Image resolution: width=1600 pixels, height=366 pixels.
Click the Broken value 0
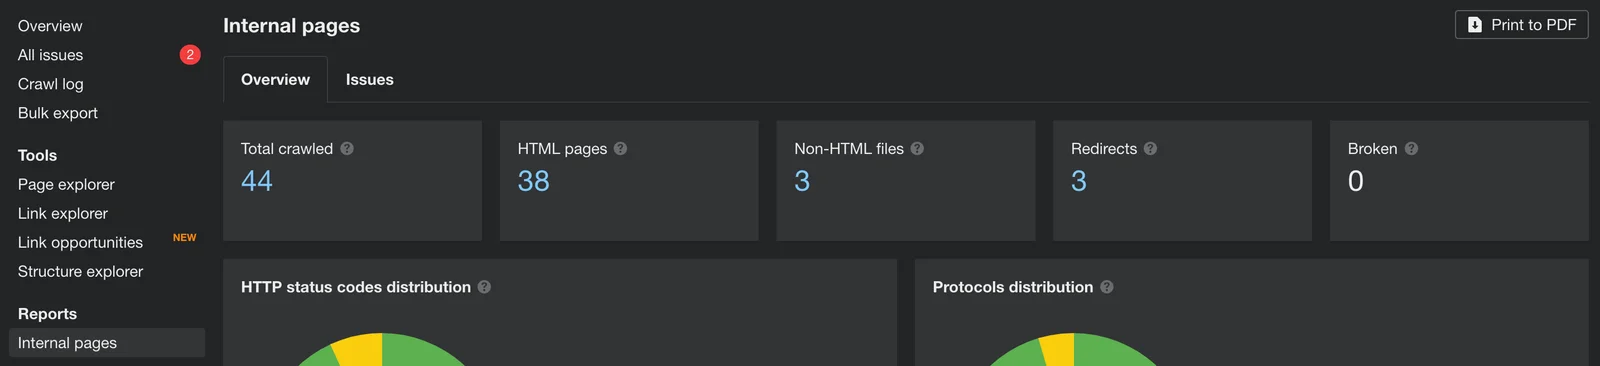coord(1356,181)
